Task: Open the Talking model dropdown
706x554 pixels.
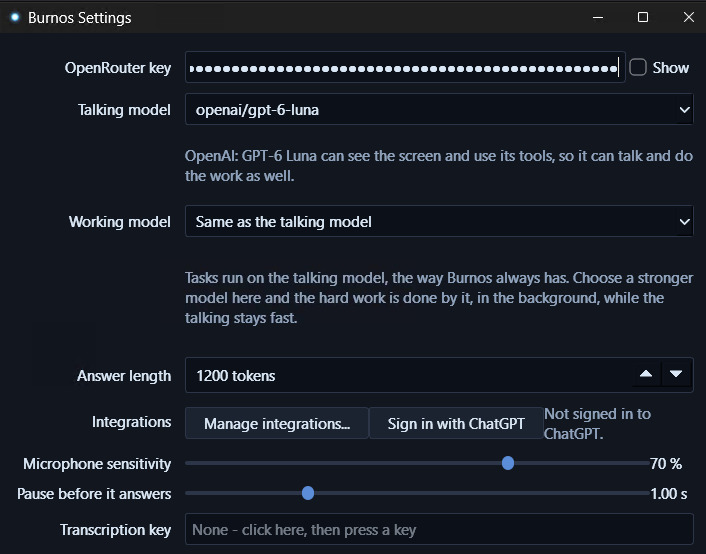Action: [439, 109]
